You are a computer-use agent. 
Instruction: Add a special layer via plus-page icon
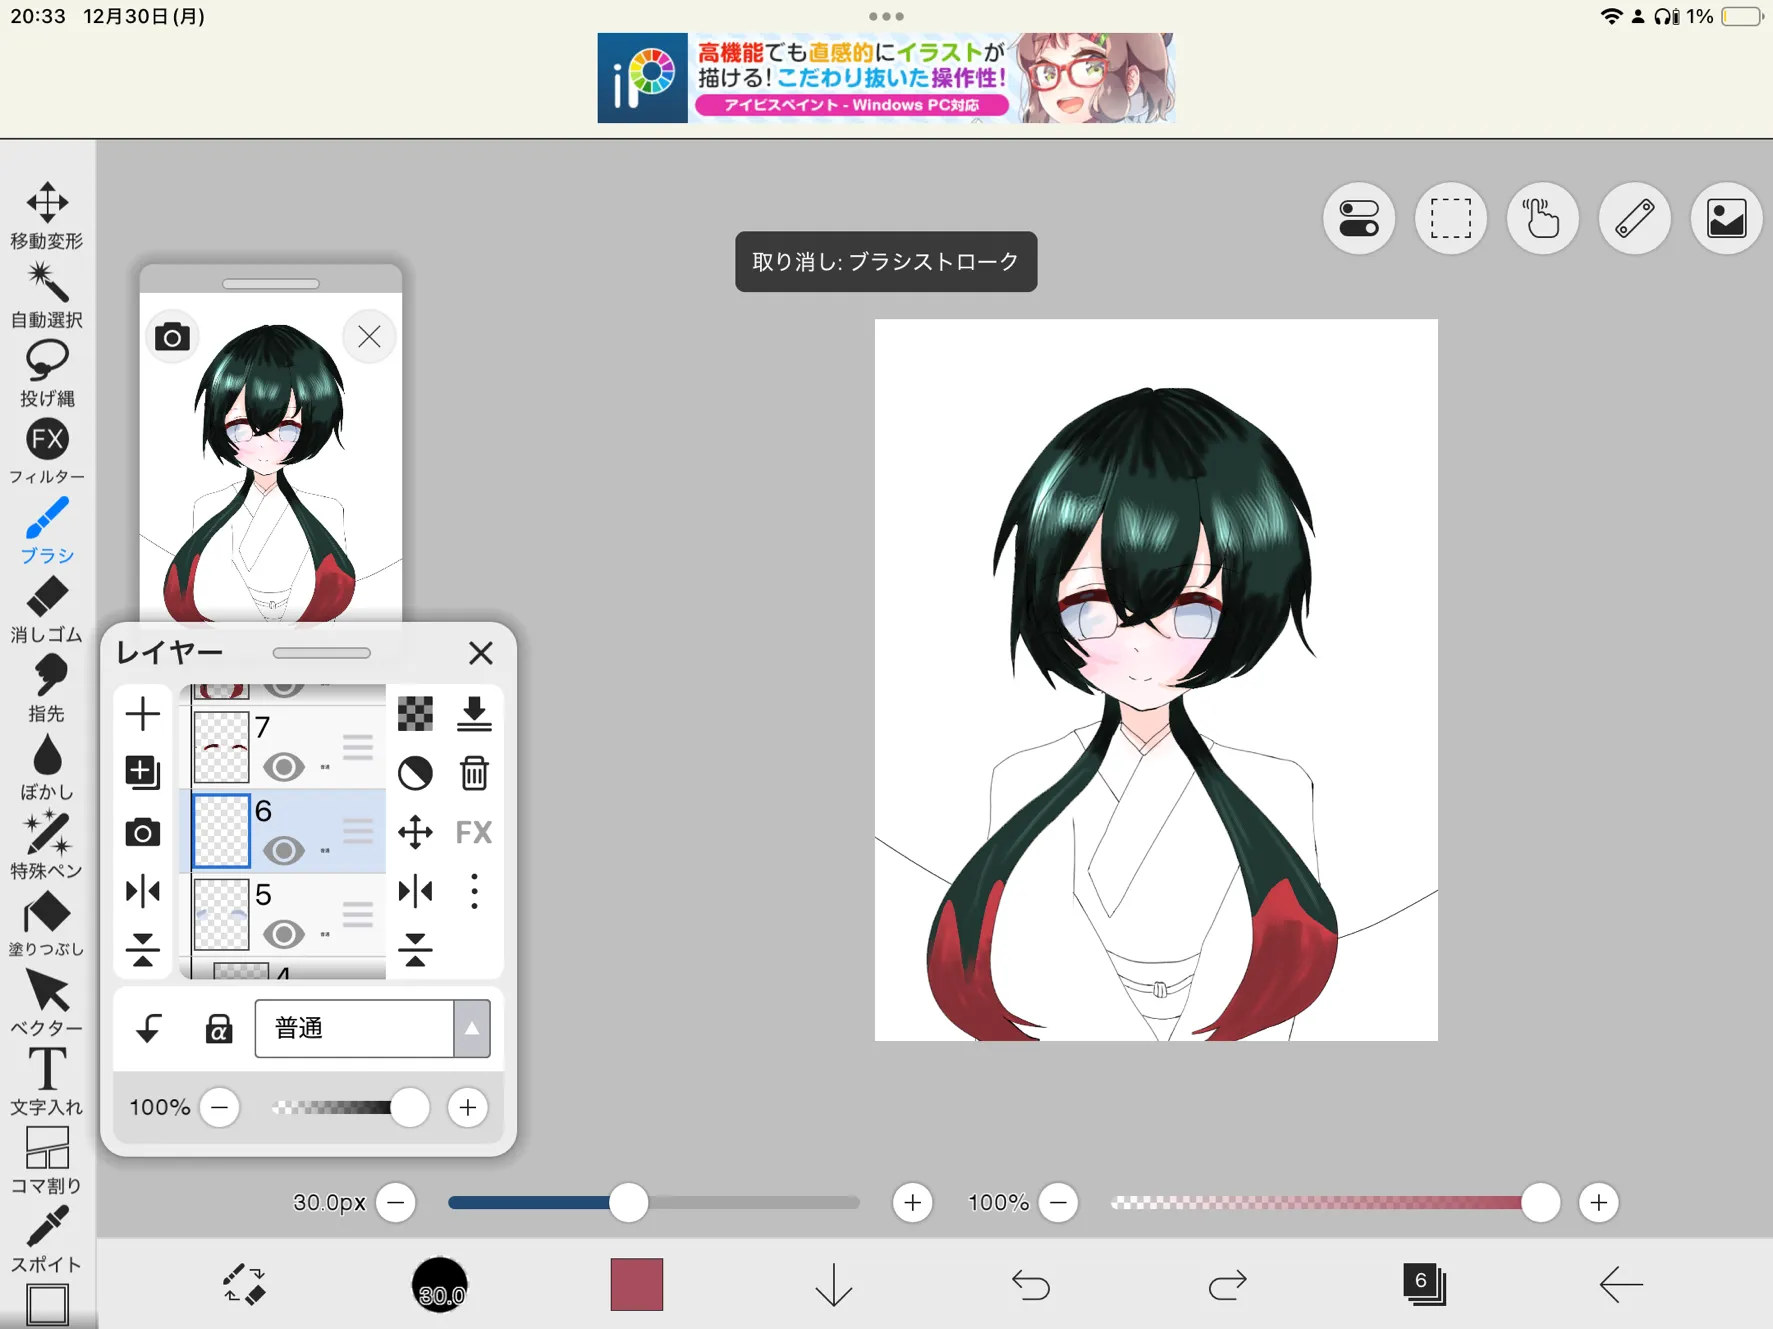143,772
